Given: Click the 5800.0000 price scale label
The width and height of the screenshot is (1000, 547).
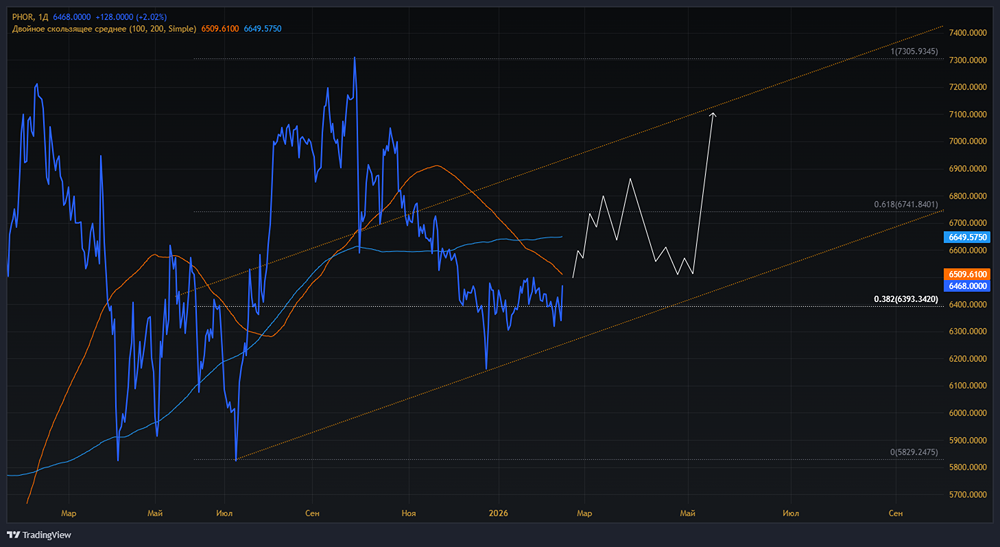Looking at the screenshot, I should pyautogui.click(x=967, y=467).
